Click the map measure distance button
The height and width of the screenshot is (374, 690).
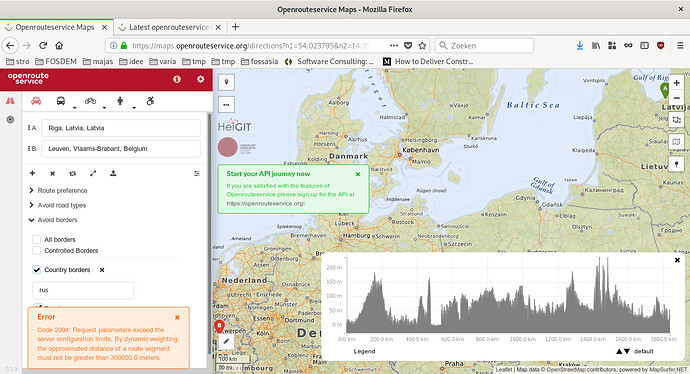[x=227, y=105]
